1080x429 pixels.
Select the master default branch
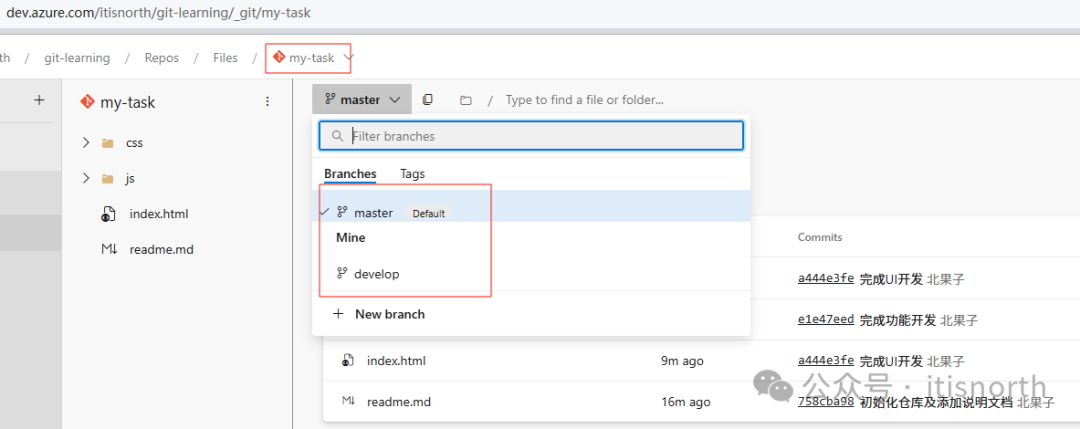tap(373, 213)
